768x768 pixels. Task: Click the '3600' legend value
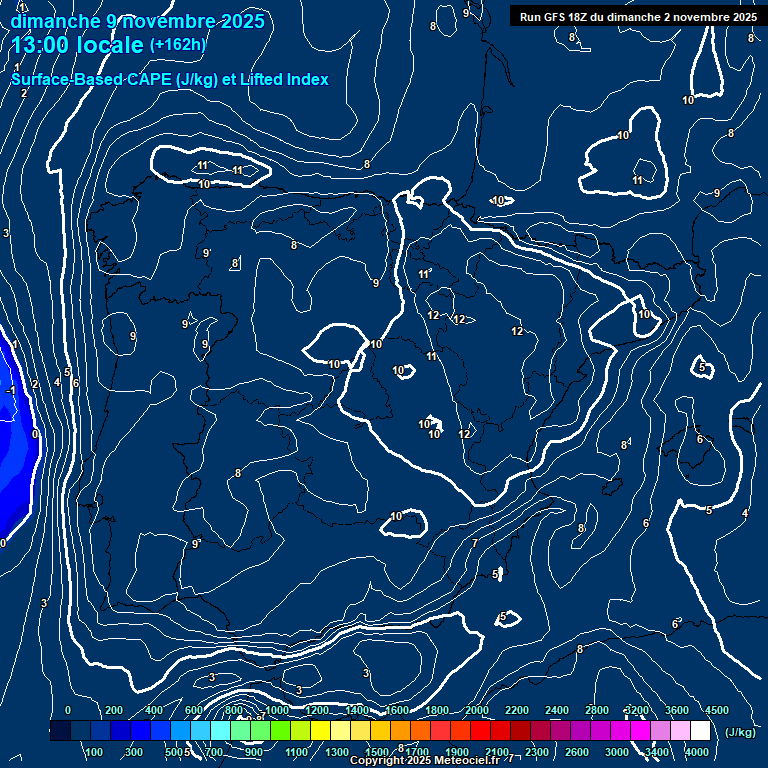(x=677, y=710)
